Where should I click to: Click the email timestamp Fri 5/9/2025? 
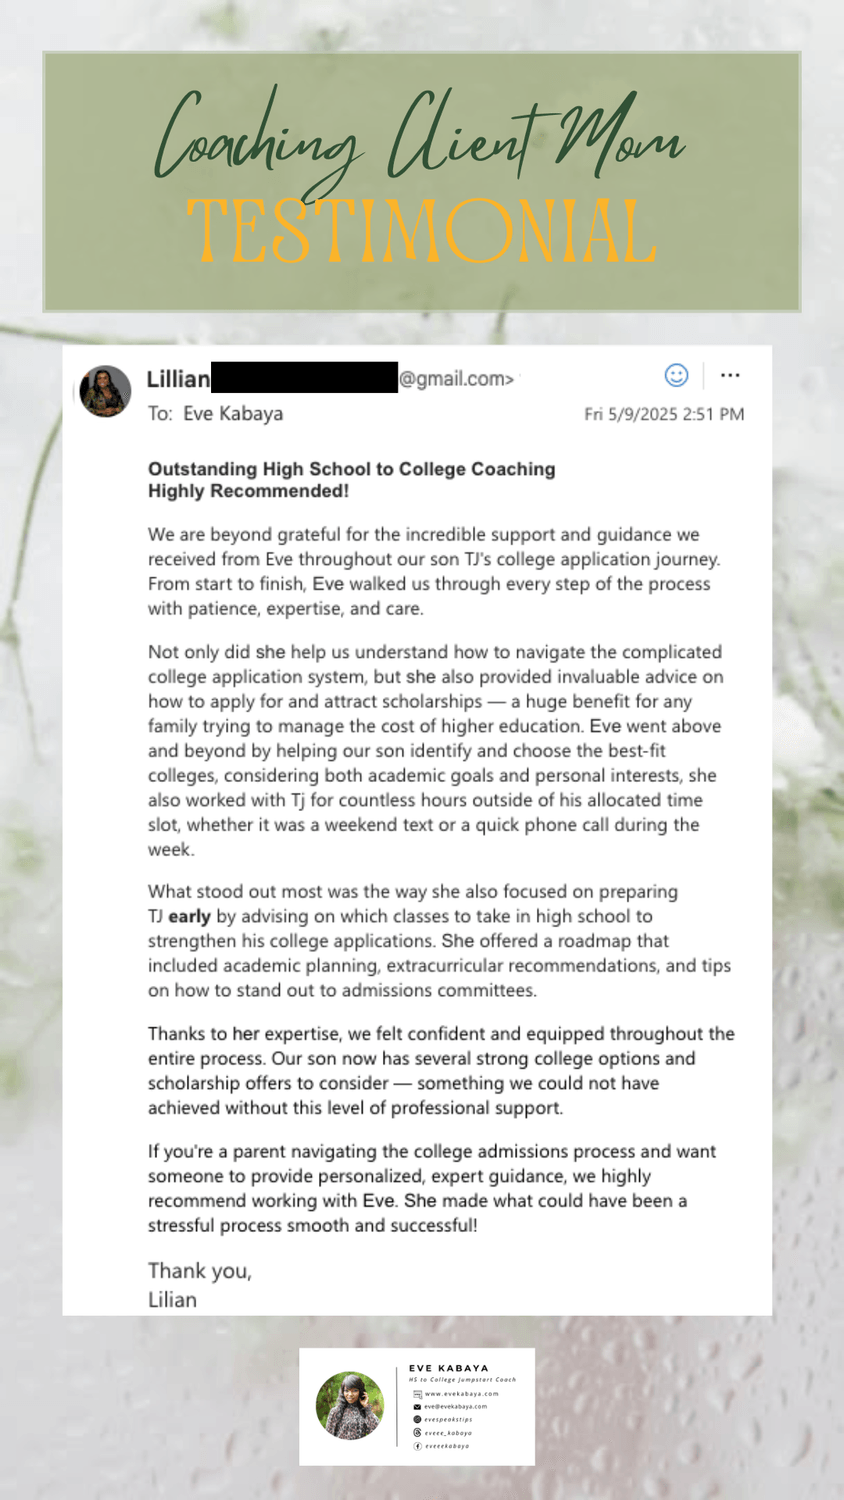(x=664, y=413)
